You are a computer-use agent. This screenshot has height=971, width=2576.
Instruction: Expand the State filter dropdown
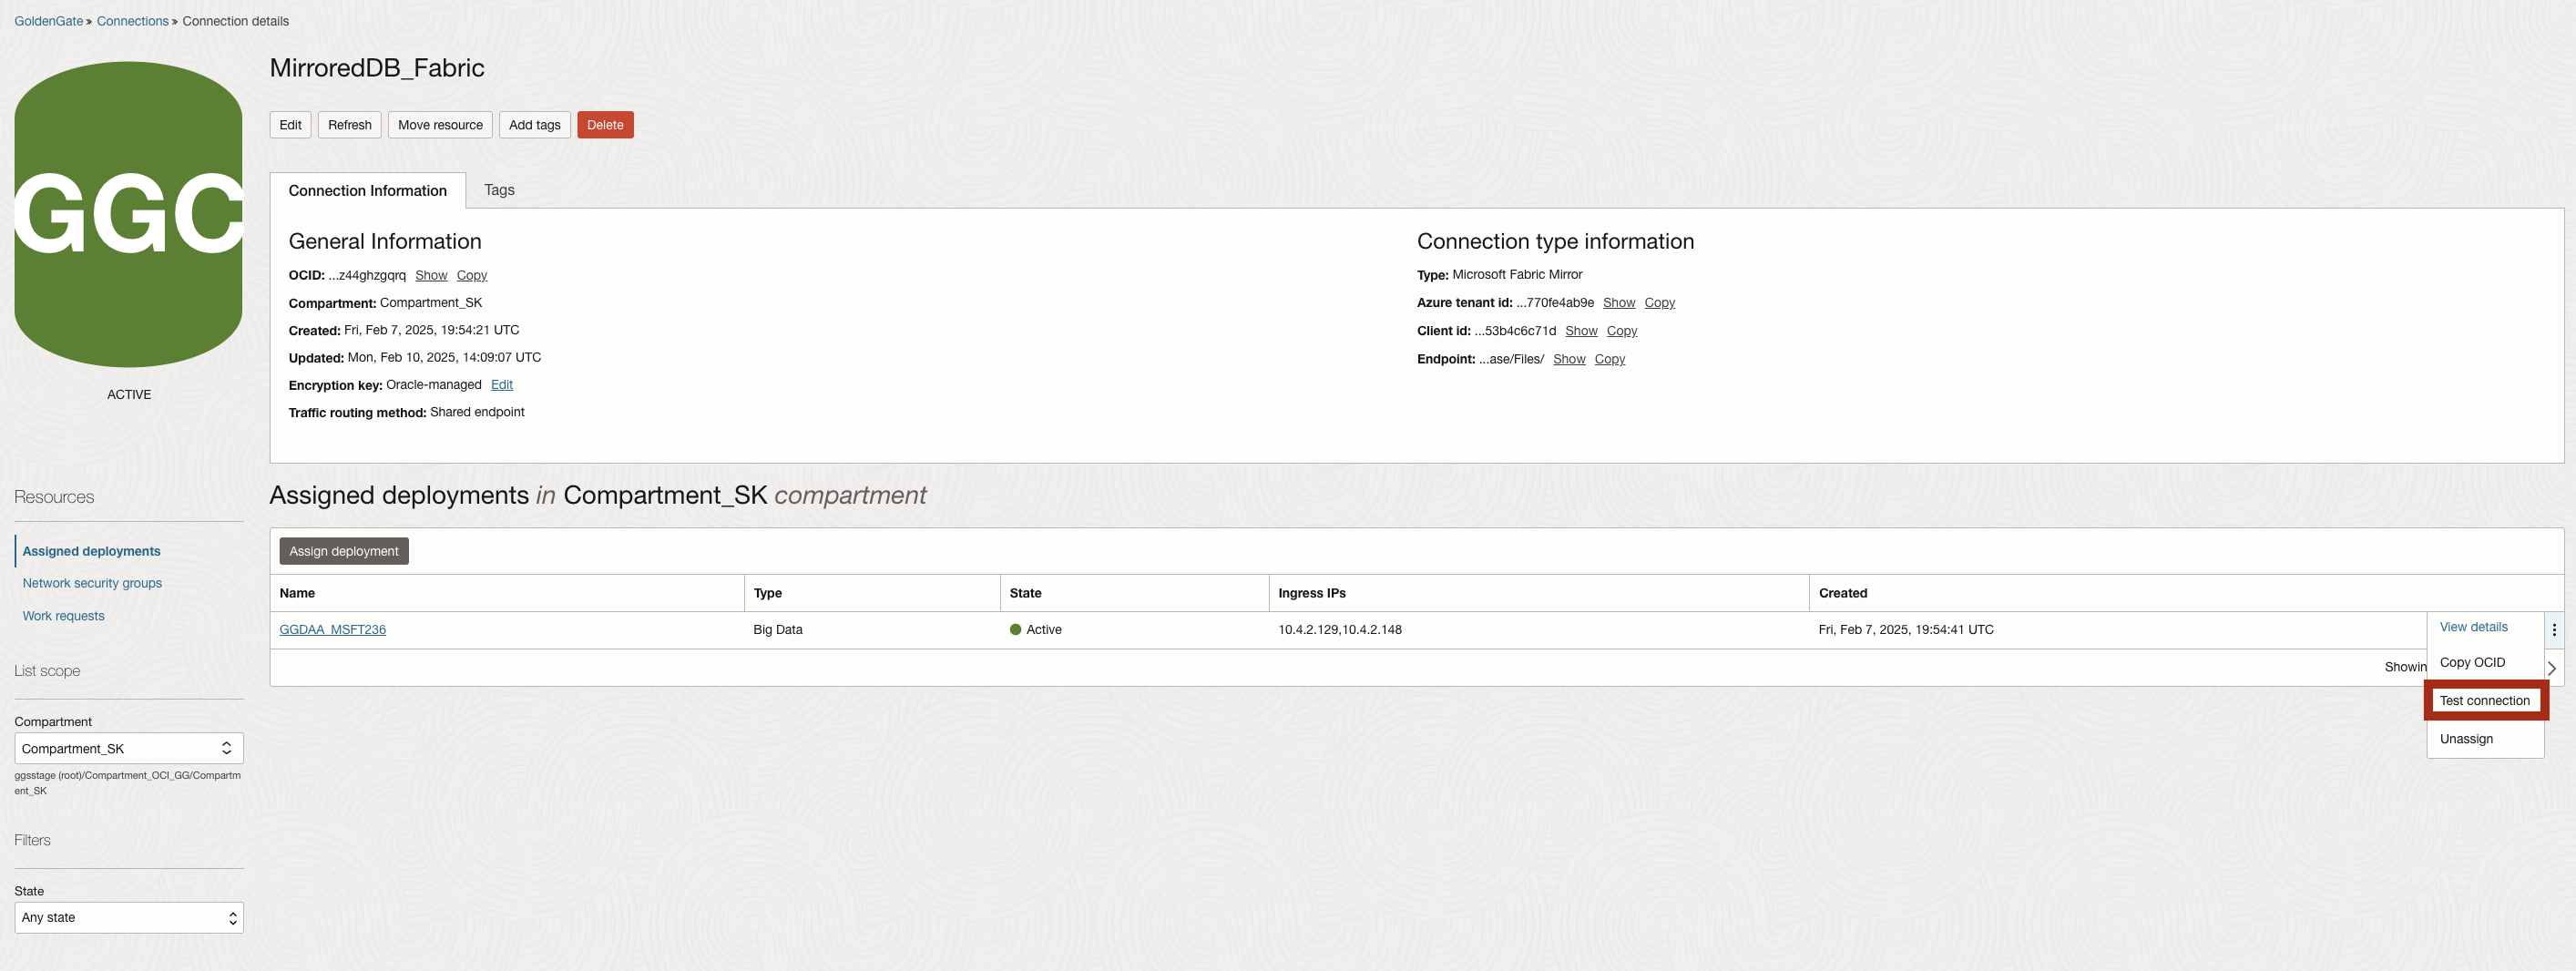click(x=128, y=917)
